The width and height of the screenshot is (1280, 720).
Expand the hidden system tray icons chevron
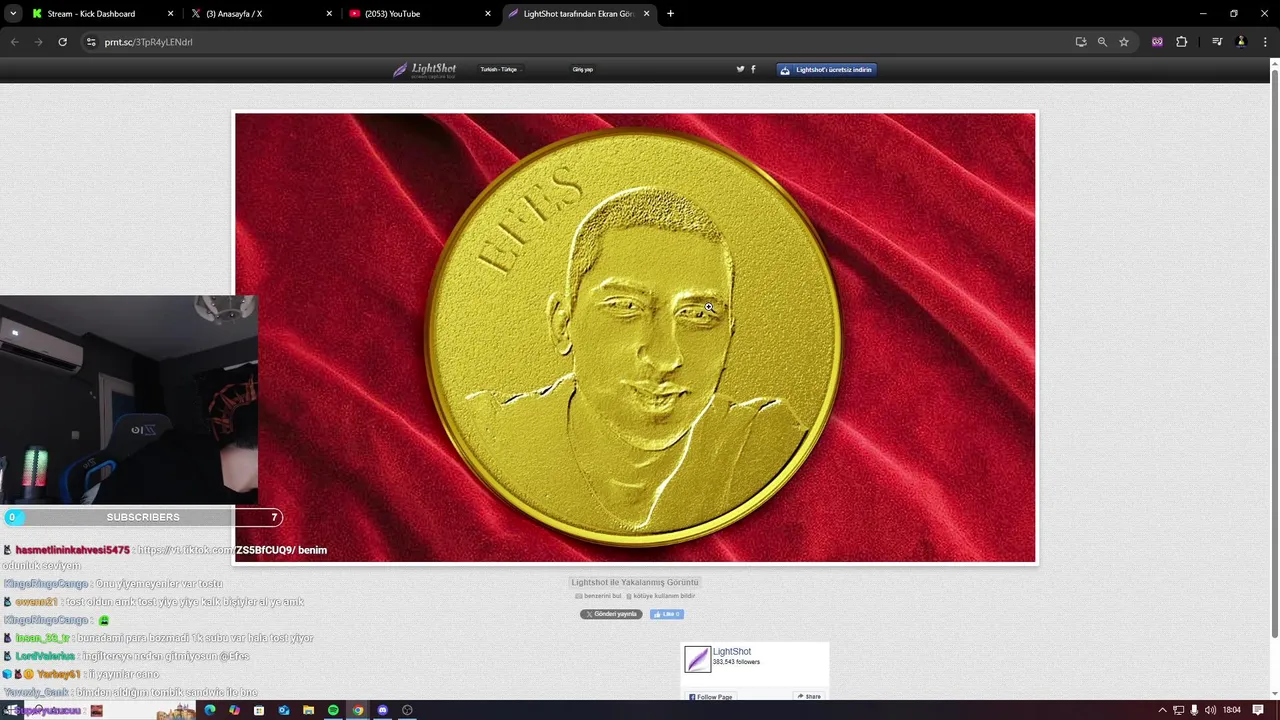(1162, 710)
